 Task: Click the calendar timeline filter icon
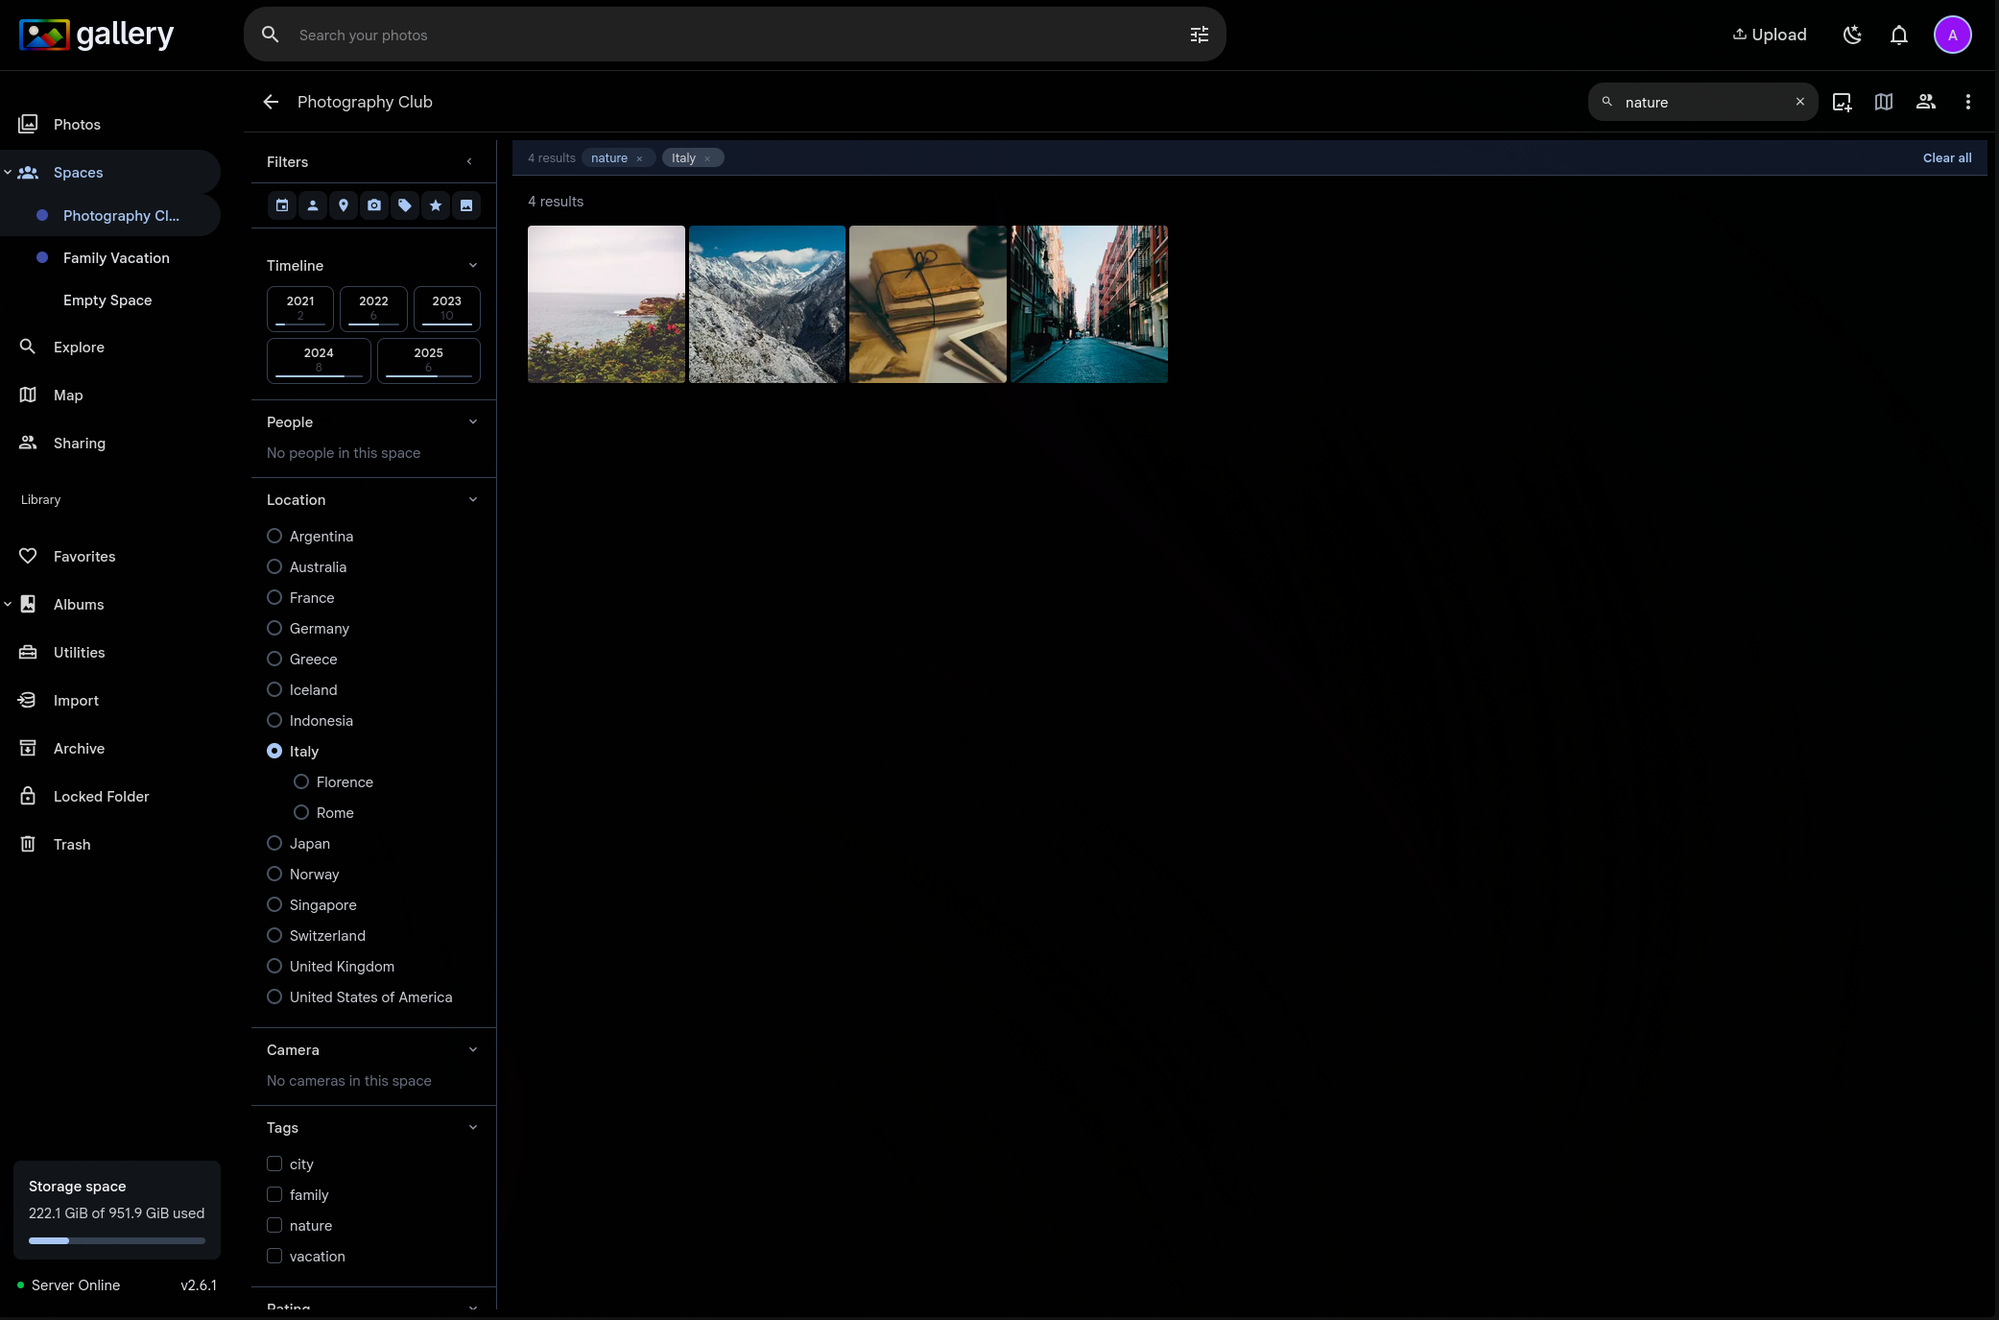pos(282,205)
